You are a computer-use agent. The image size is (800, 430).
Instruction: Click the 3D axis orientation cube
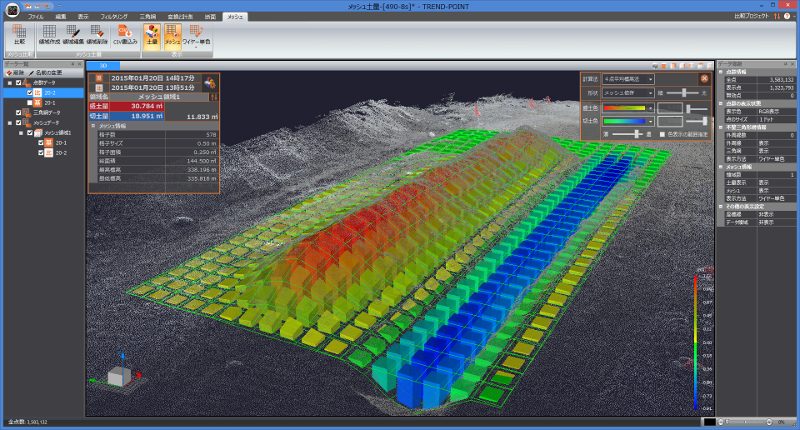119,376
